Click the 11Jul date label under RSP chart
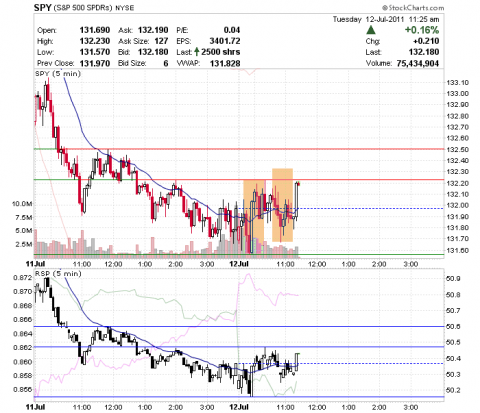The height and width of the screenshot is (413, 480). [x=35, y=407]
